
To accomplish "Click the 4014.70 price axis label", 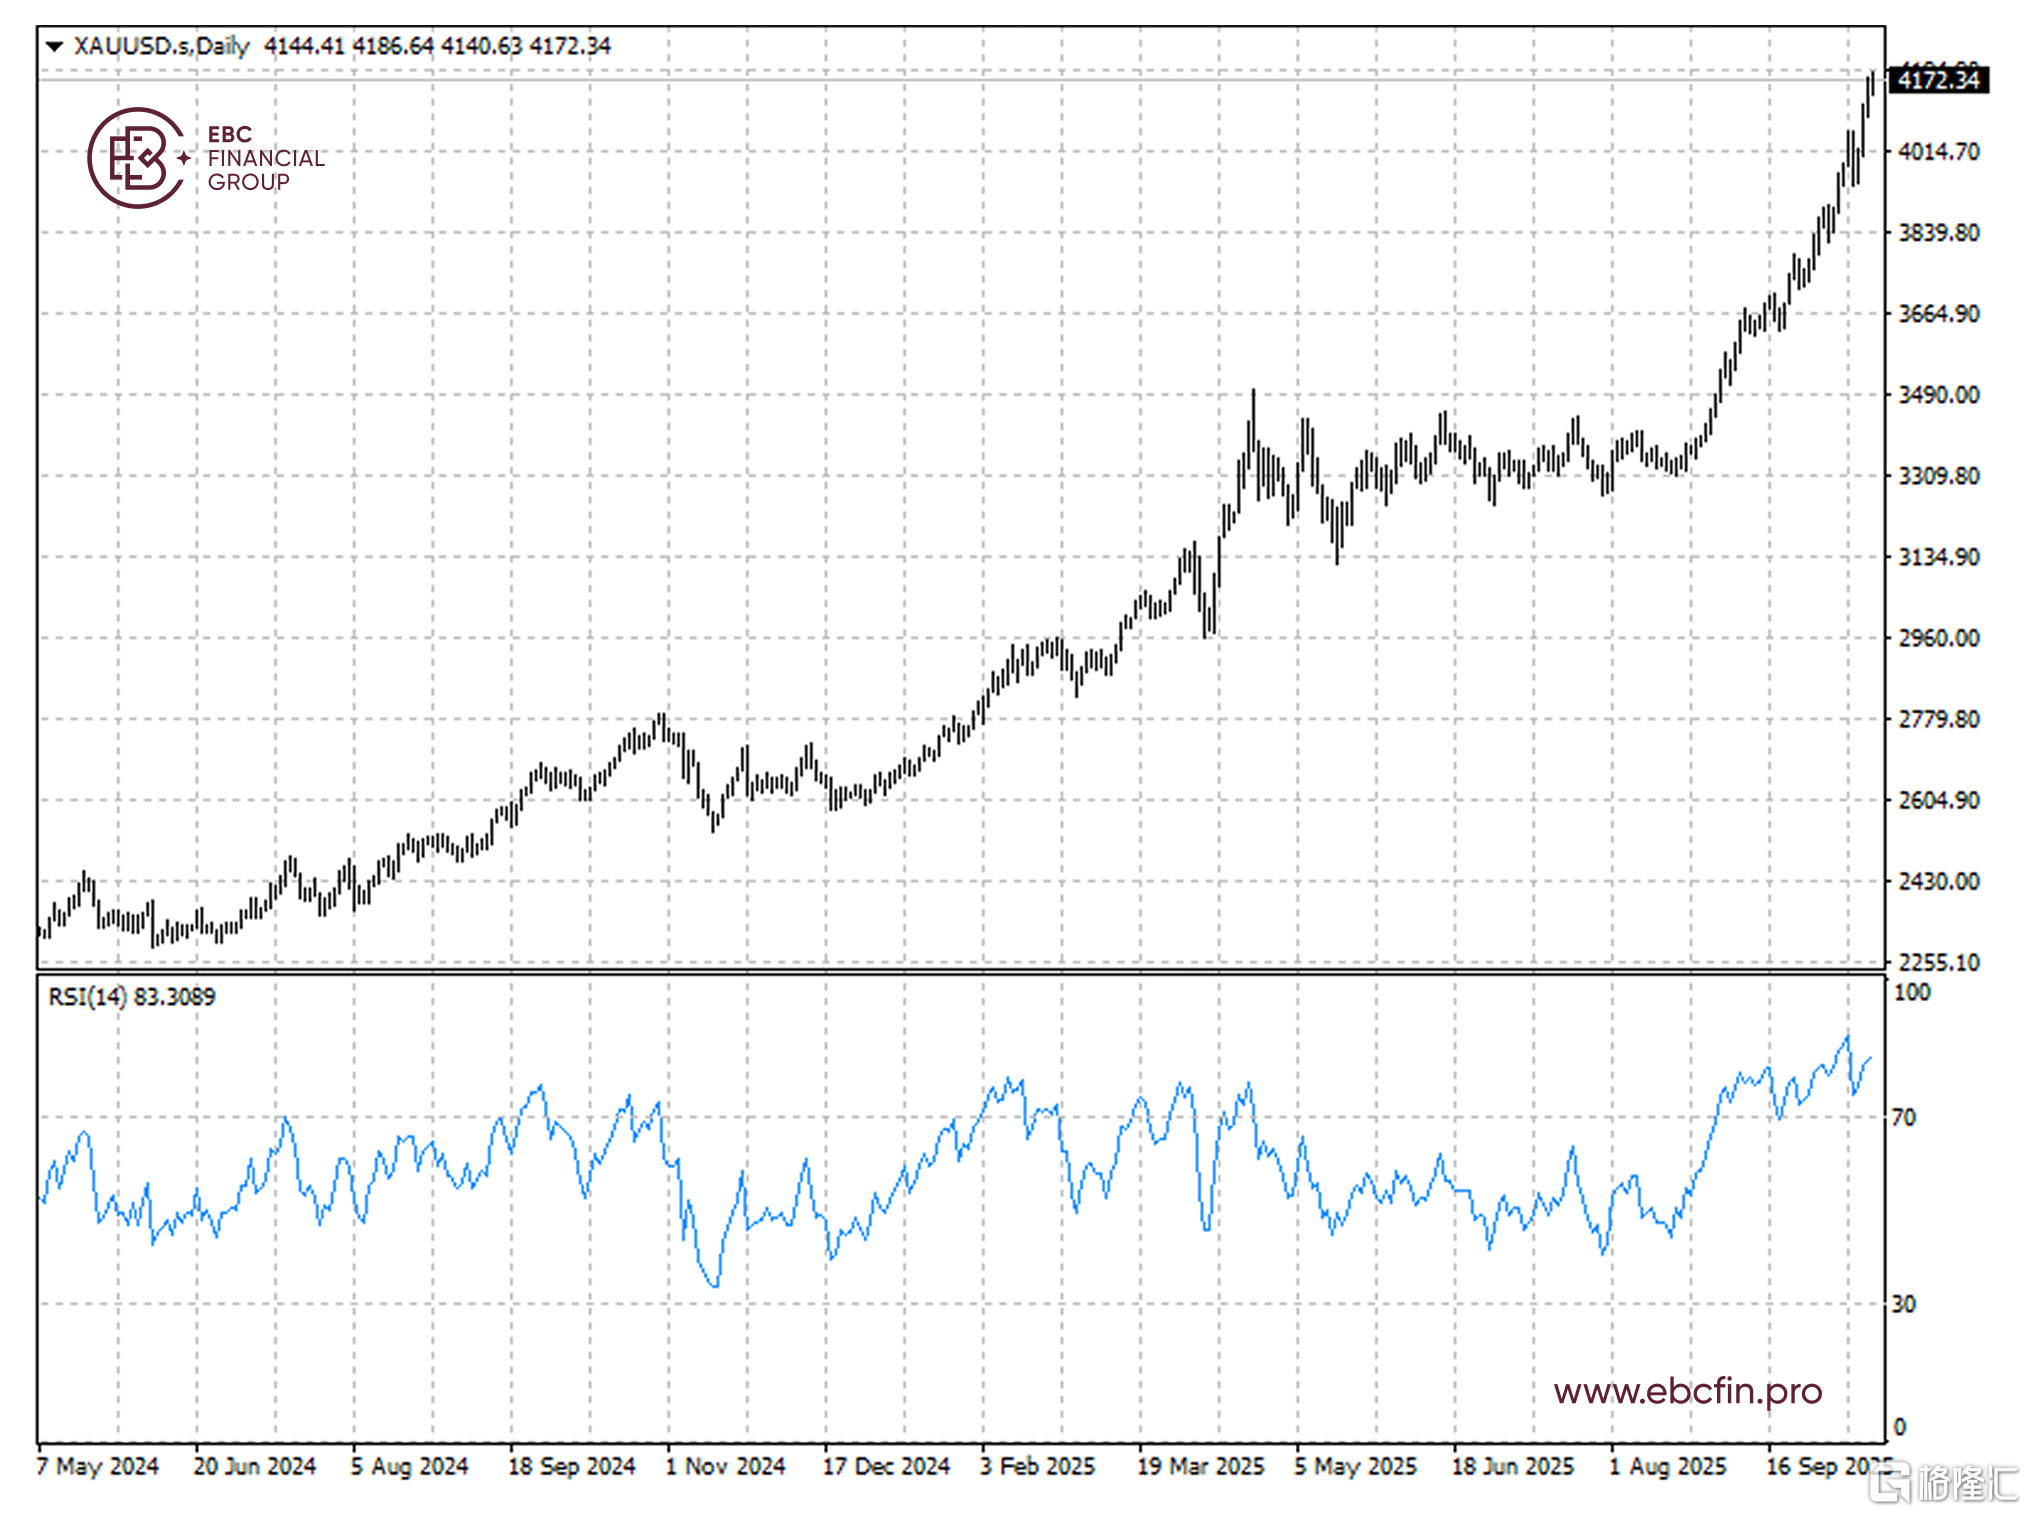I will (x=1938, y=152).
